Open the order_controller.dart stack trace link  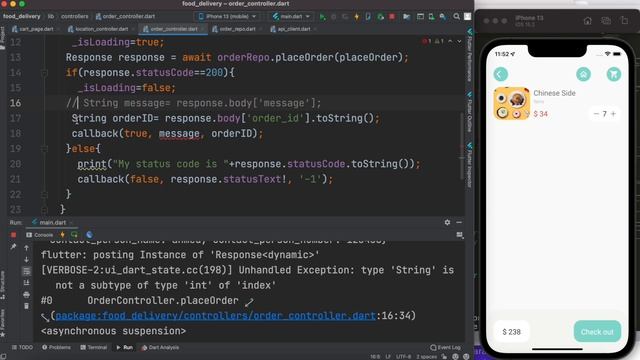[216, 316]
